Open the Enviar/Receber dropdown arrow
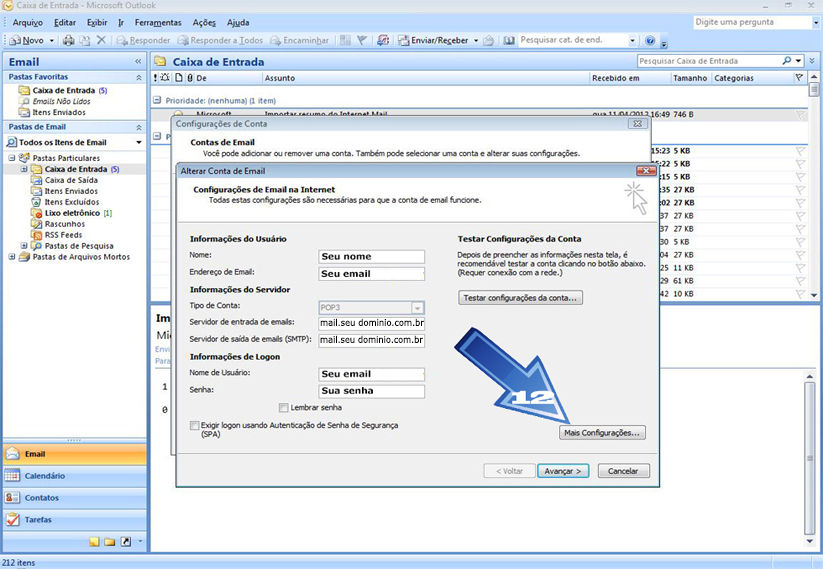This screenshot has height=569, width=823. (x=476, y=40)
